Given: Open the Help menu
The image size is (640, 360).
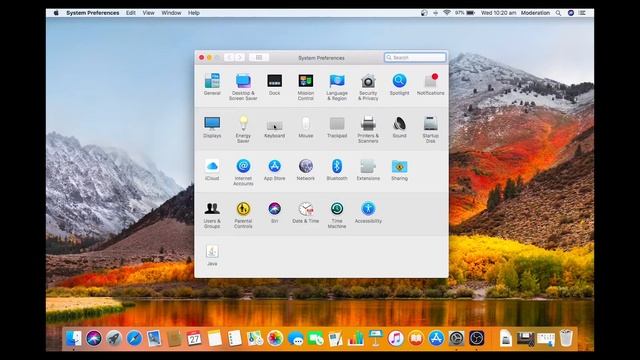Looking at the screenshot, I should click(194, 13).
